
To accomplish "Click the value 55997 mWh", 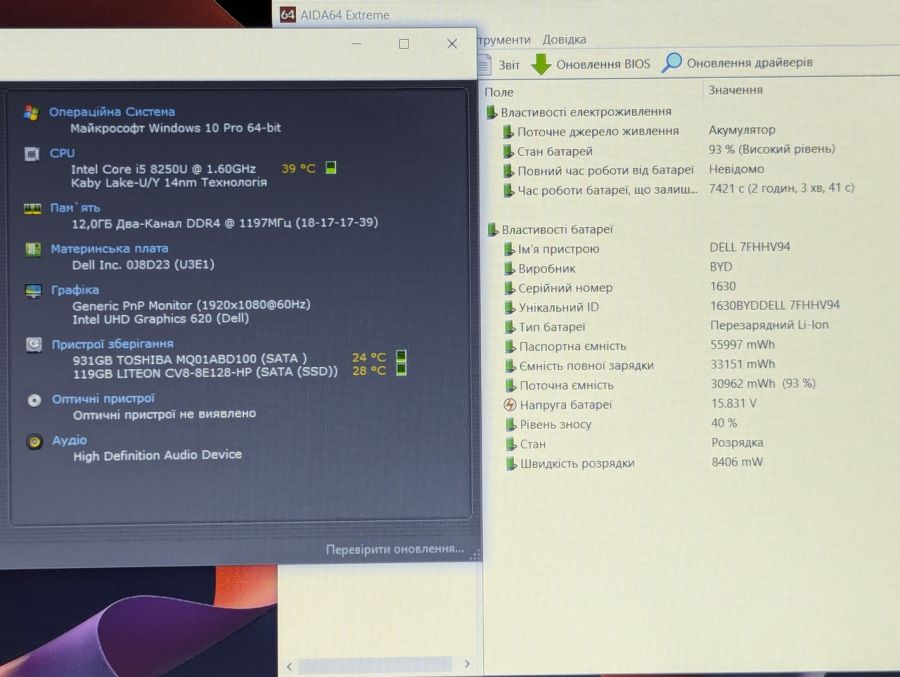I will 743,345.
